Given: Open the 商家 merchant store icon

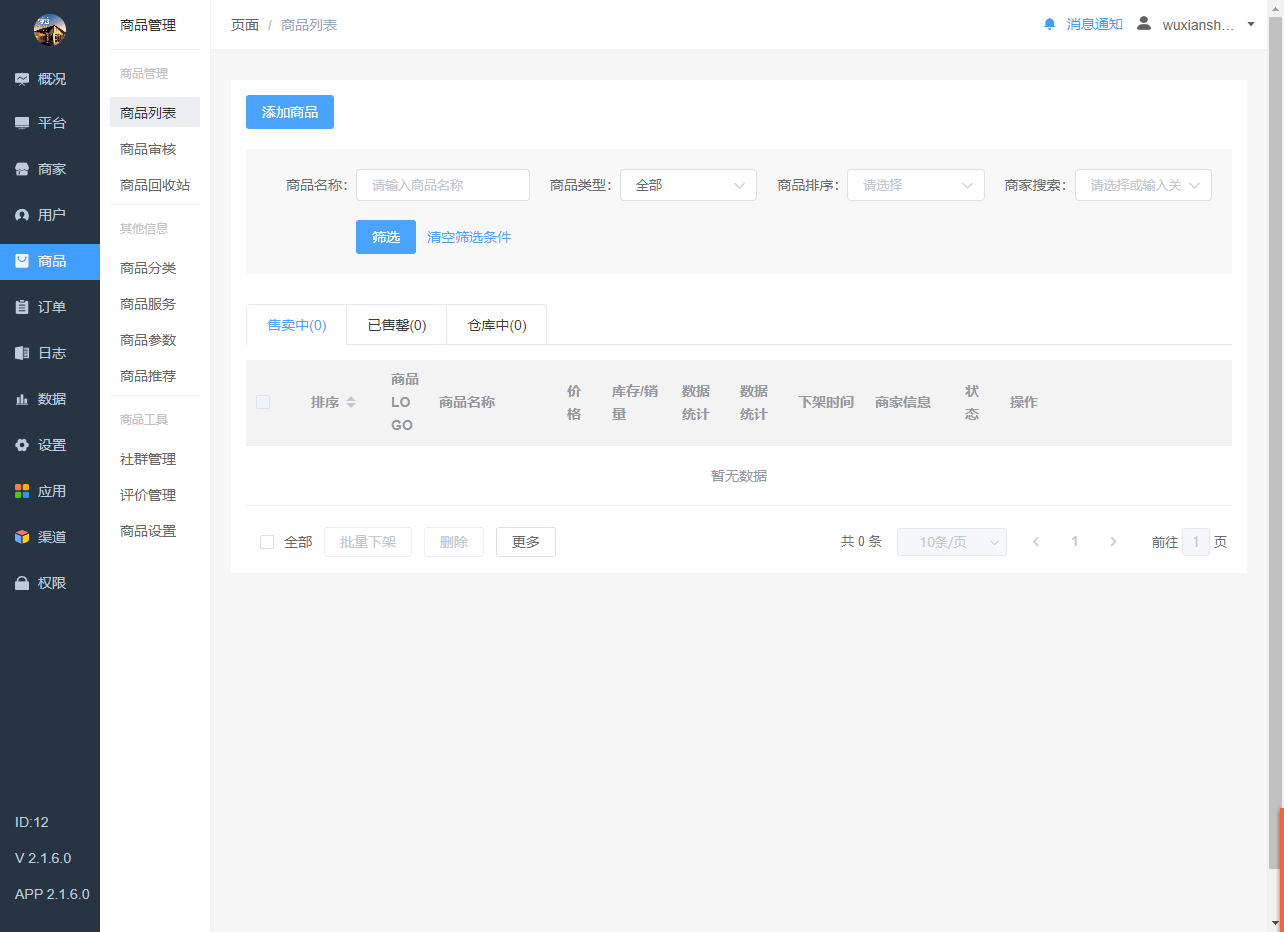Looking at the screenshot, I should [22, 169].
